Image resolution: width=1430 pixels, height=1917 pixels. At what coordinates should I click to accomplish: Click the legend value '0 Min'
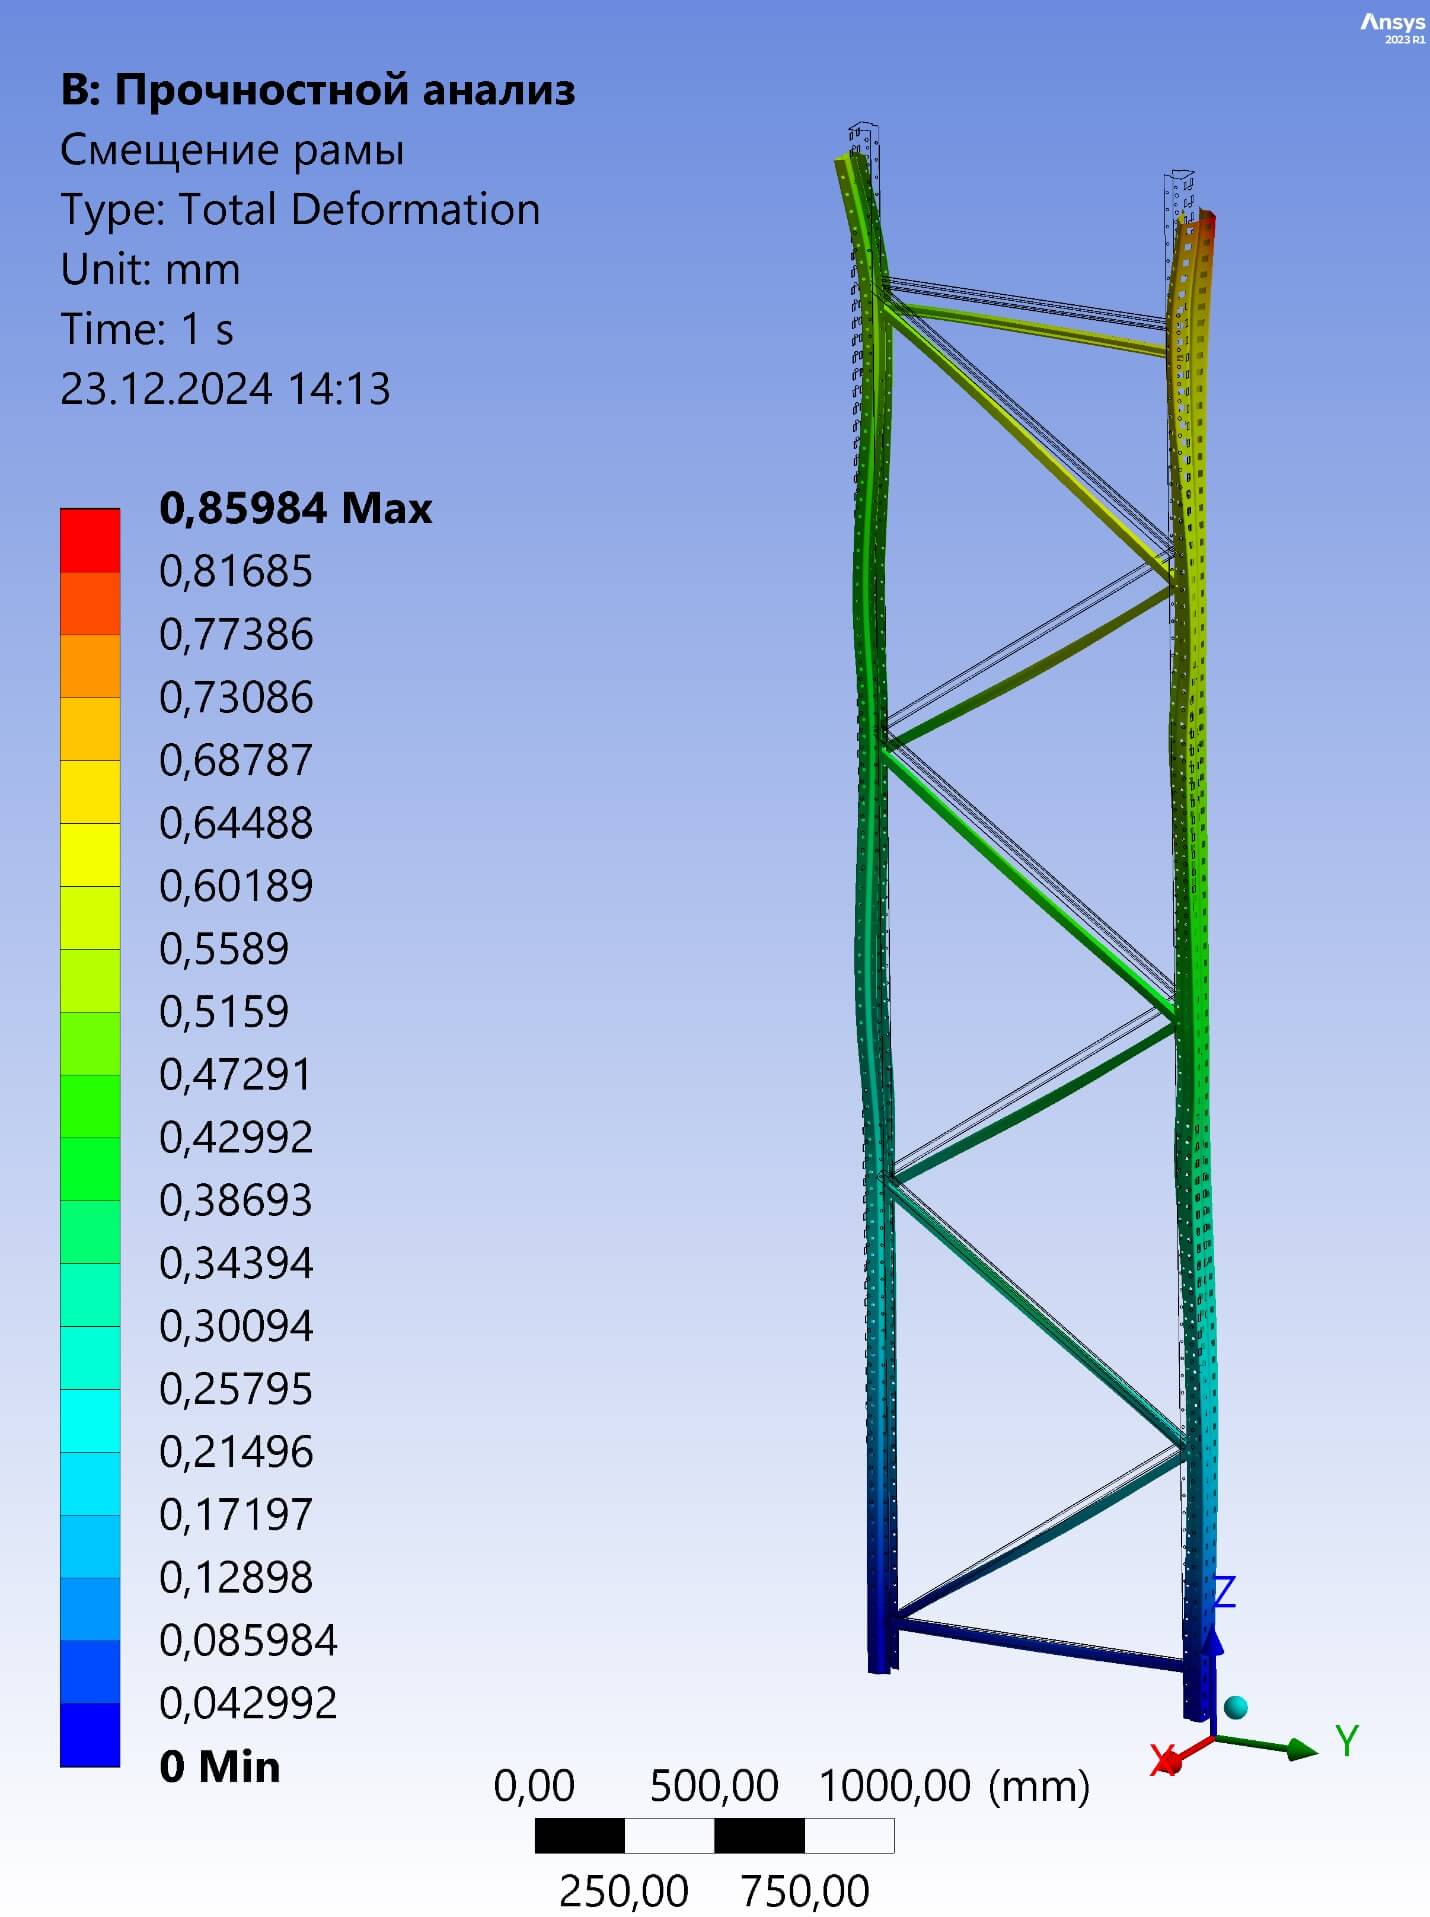point(220,1767)
